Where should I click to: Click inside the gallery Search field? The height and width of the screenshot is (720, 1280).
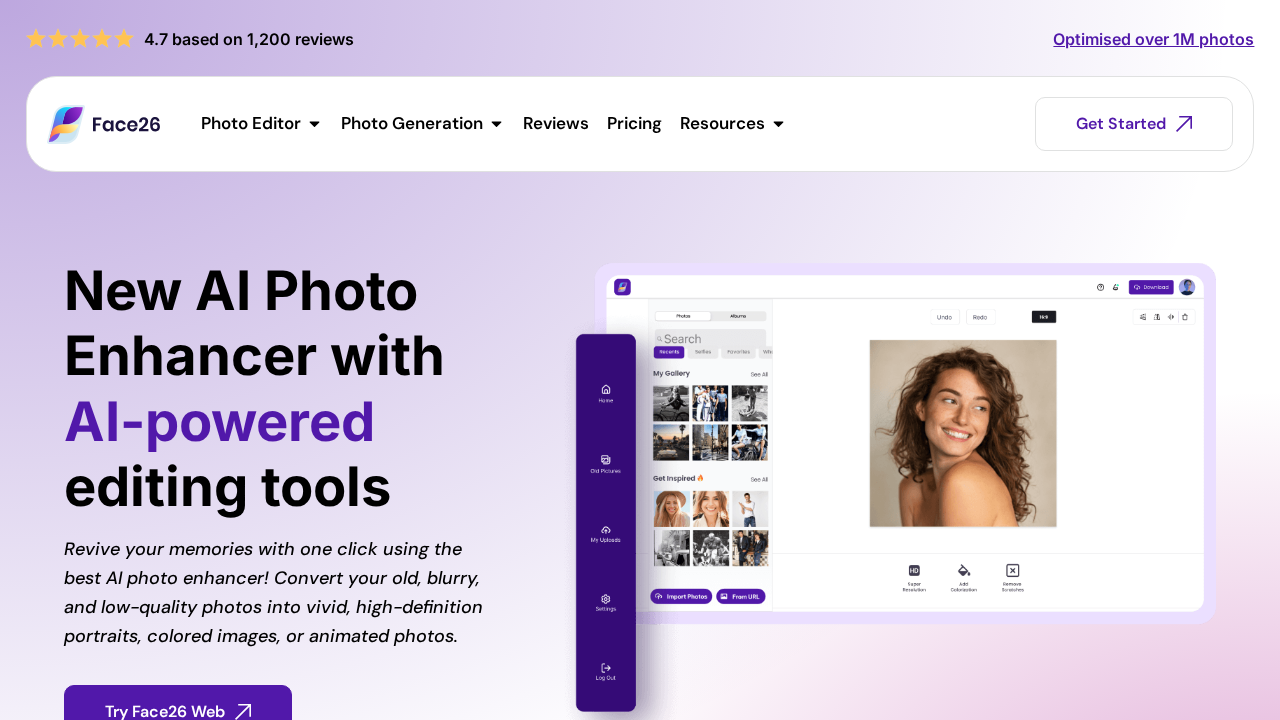(x=708, y=339)
